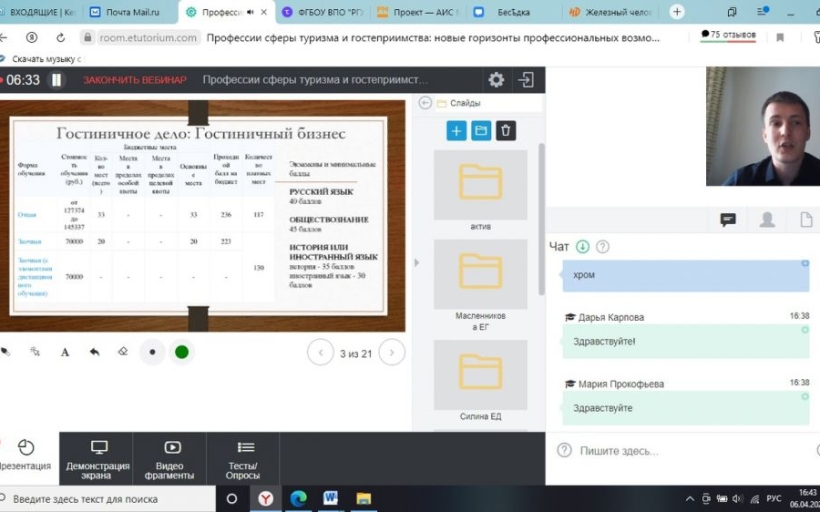Open chat help question mark
Viewport: 820px width, 512px height.
pos(602,246)
